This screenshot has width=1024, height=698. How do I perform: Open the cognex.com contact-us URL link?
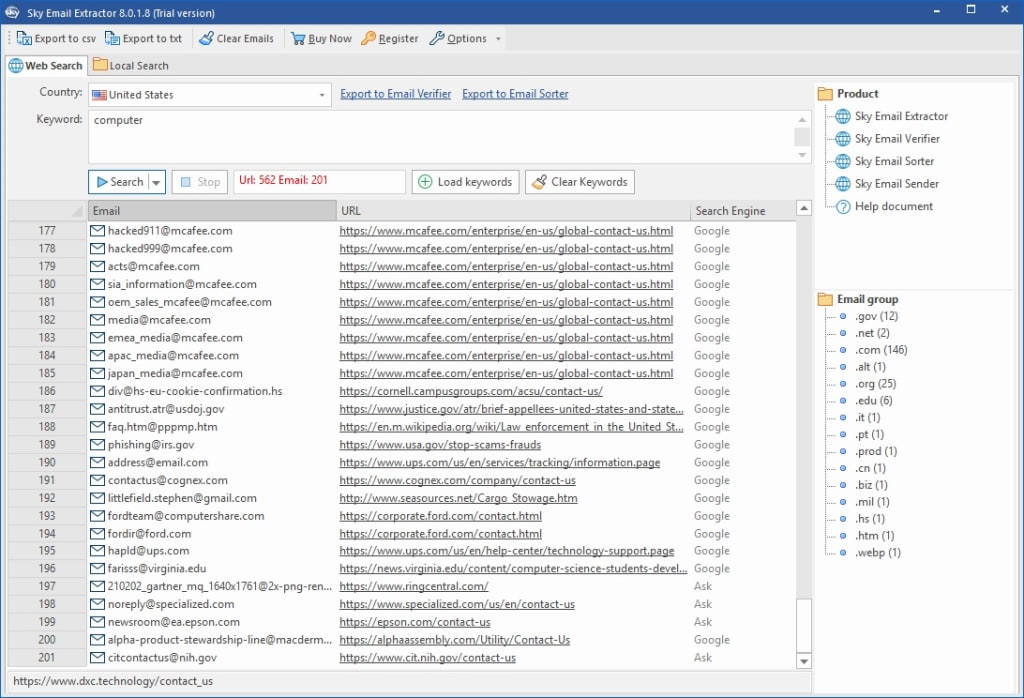457,481
